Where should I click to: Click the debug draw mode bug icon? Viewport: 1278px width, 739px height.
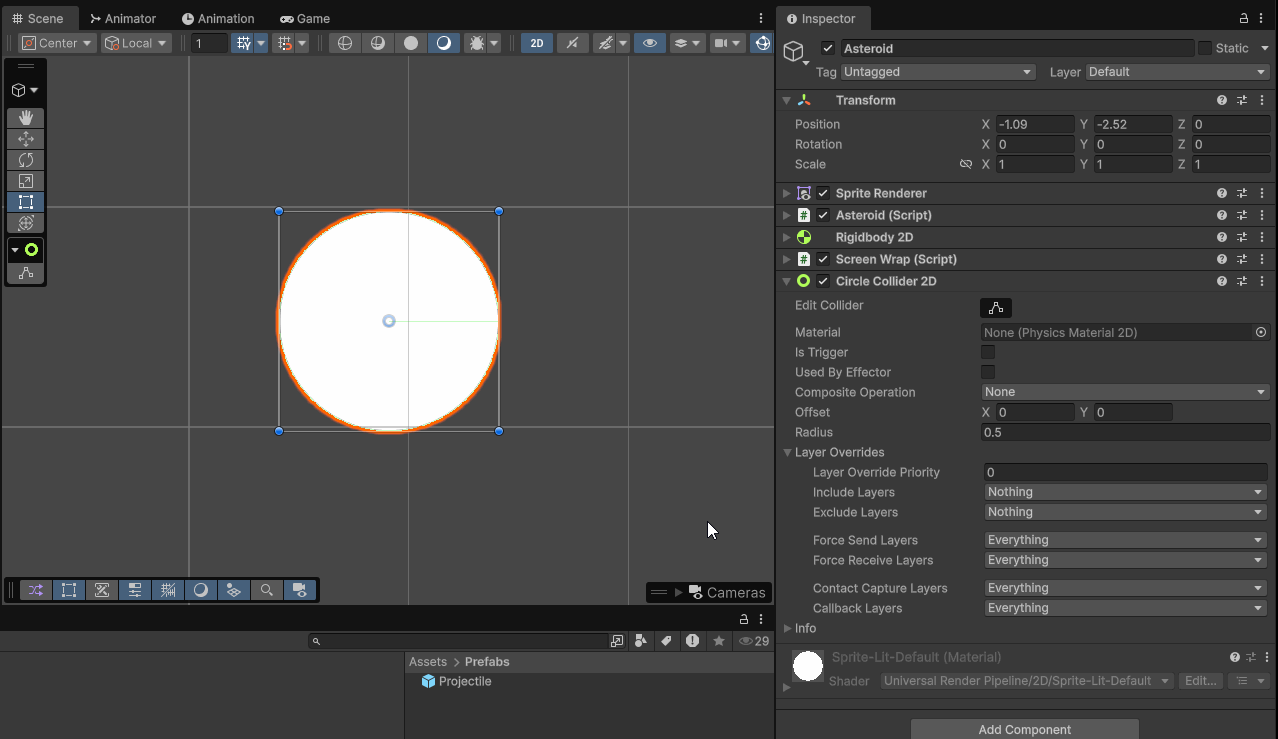(477, 43)
